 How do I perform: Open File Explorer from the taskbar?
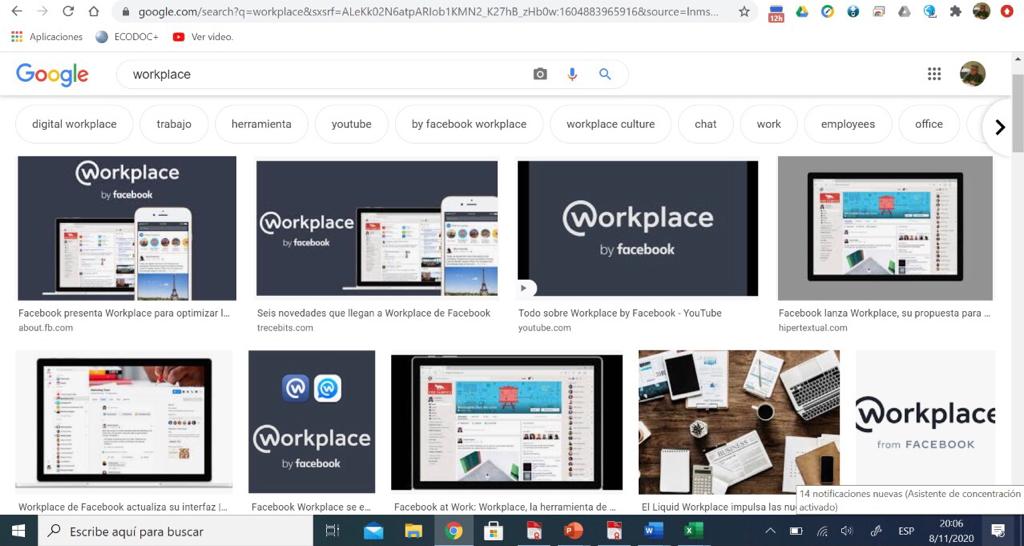point(413,530)
